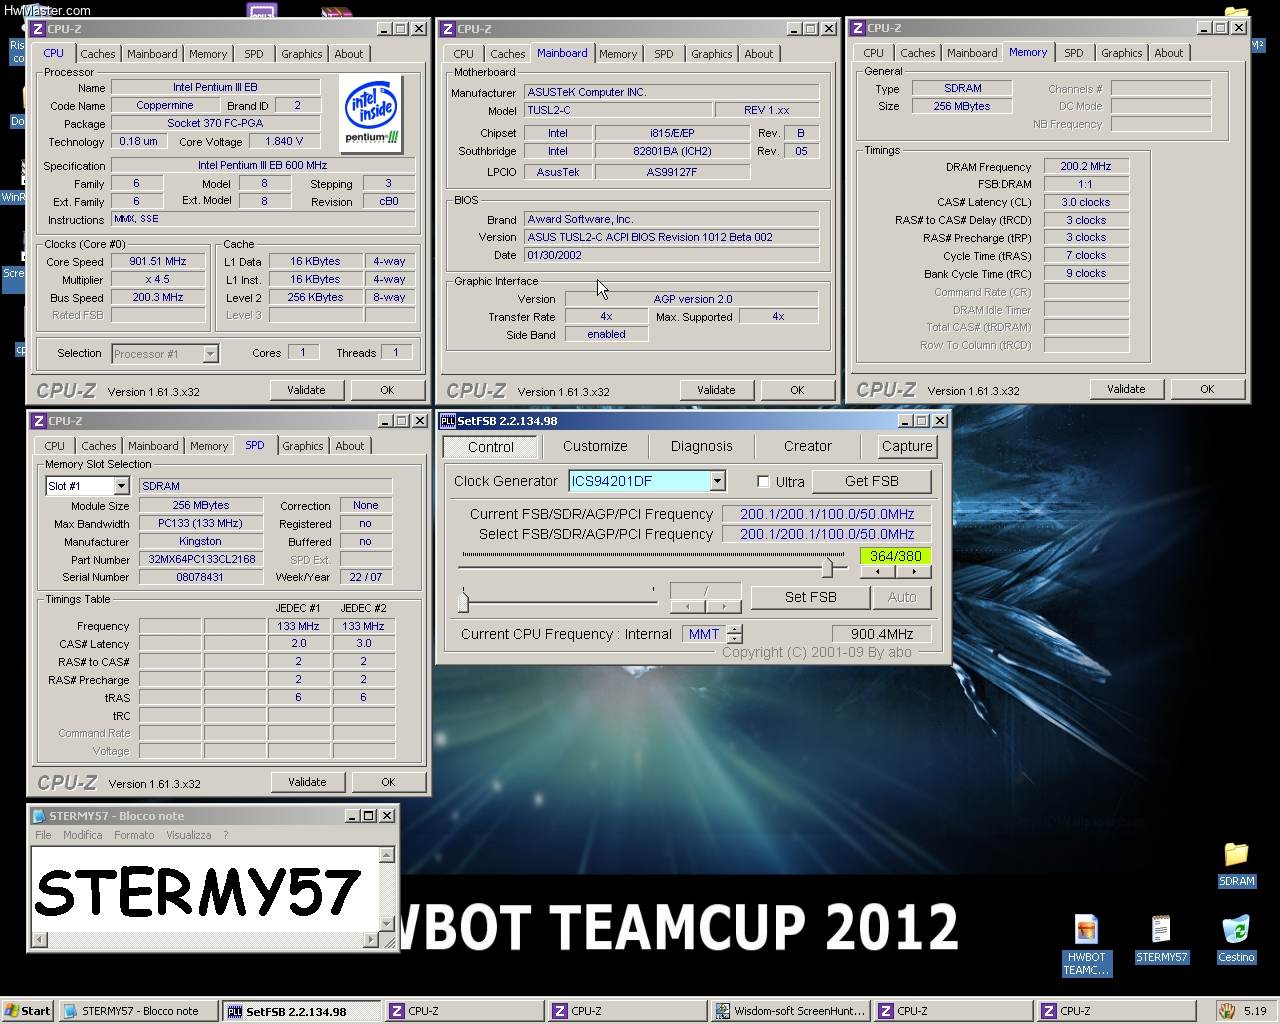Open the STERMY57 text file desktop icon
1280x1024 pixels.
[x=1161, y=938]
